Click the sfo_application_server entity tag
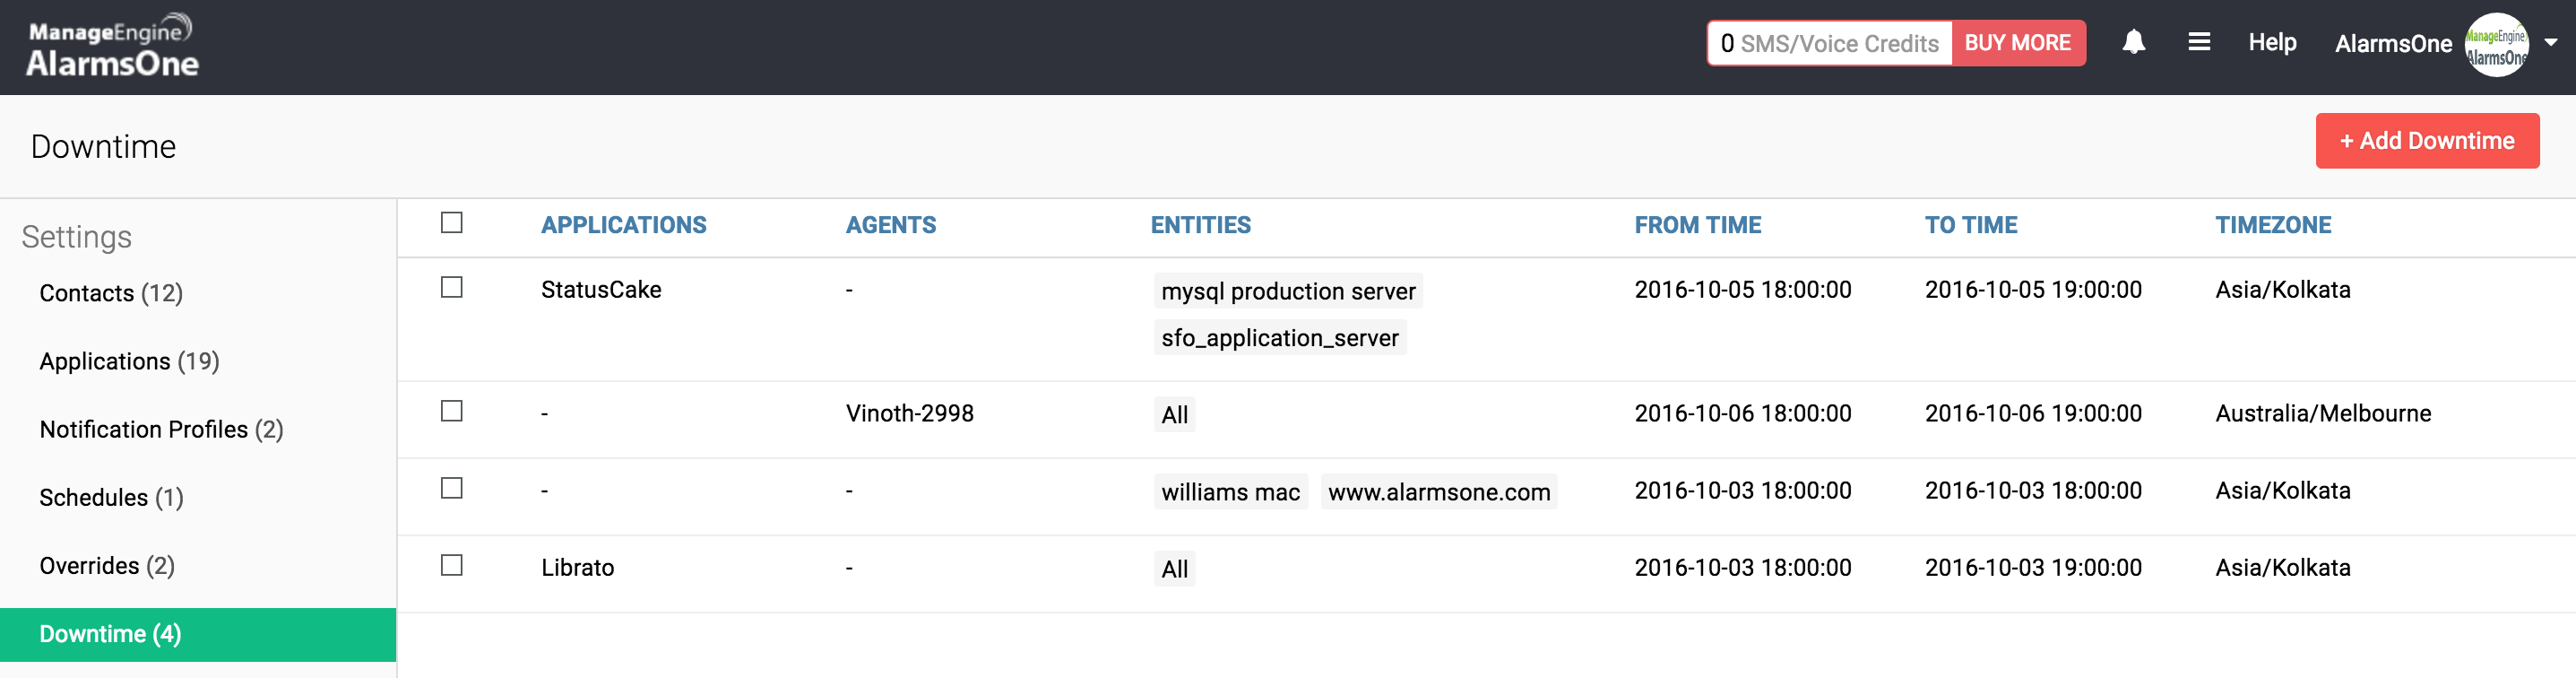This screenshot has height=678, width=2576. pyautogui.click(x=1280, y=338)
